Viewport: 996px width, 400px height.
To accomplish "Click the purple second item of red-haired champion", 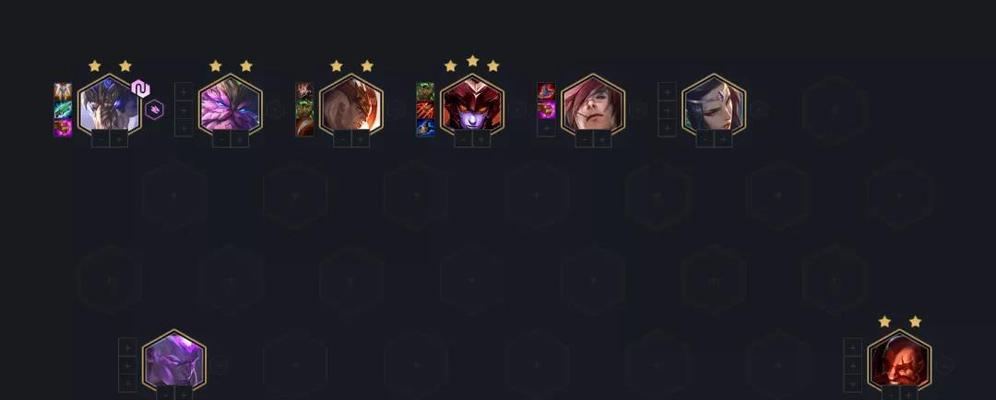I will click(546, 110).
